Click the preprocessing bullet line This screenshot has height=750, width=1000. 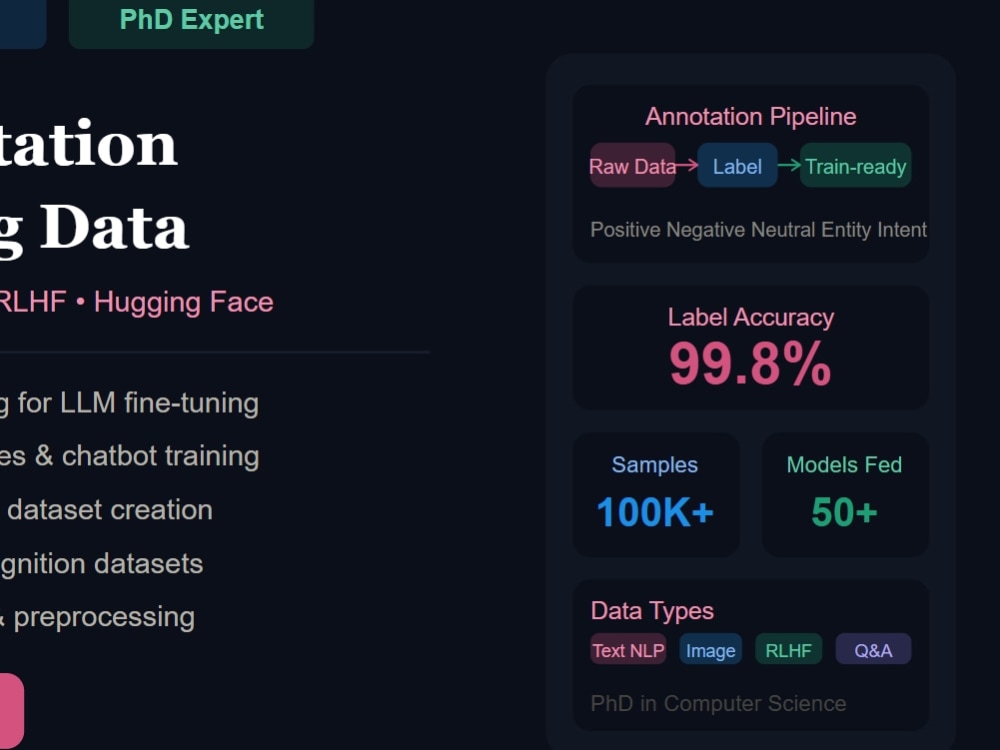point(98,617)
